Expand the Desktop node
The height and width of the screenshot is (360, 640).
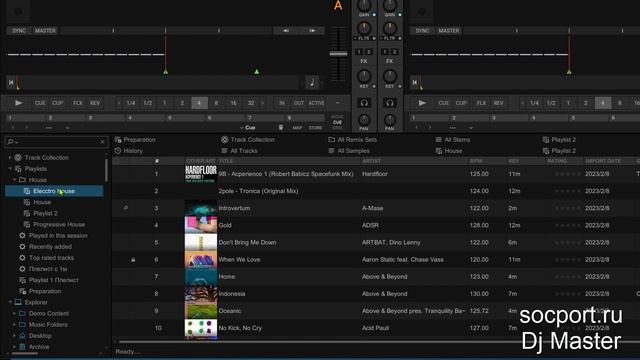tap(14, 336)
